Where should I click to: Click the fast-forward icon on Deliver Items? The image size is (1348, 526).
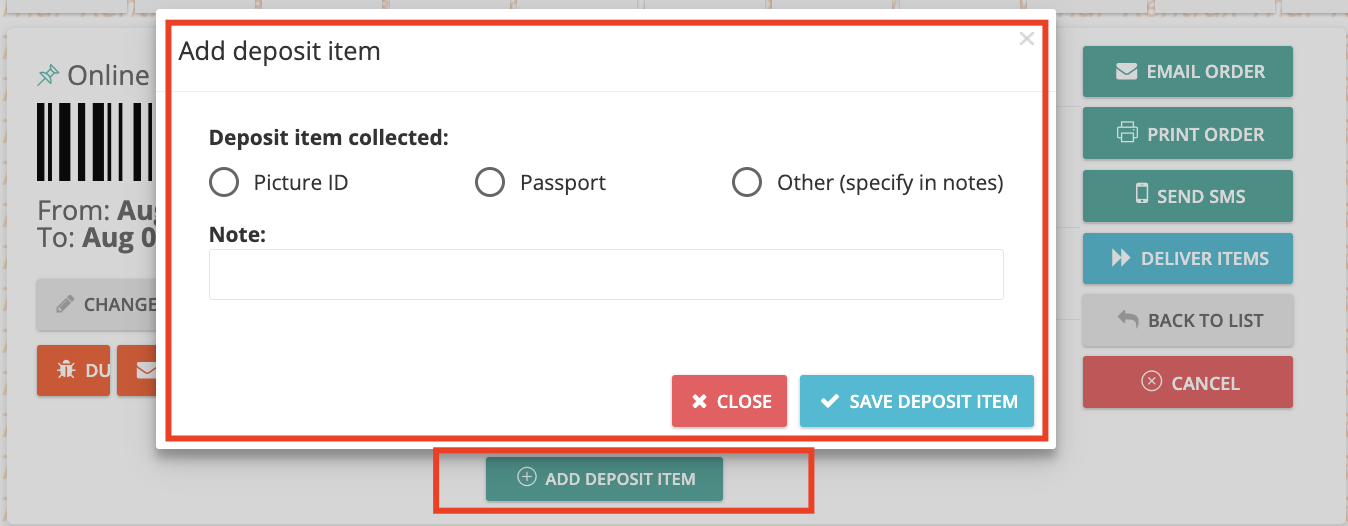[1121, 258]
